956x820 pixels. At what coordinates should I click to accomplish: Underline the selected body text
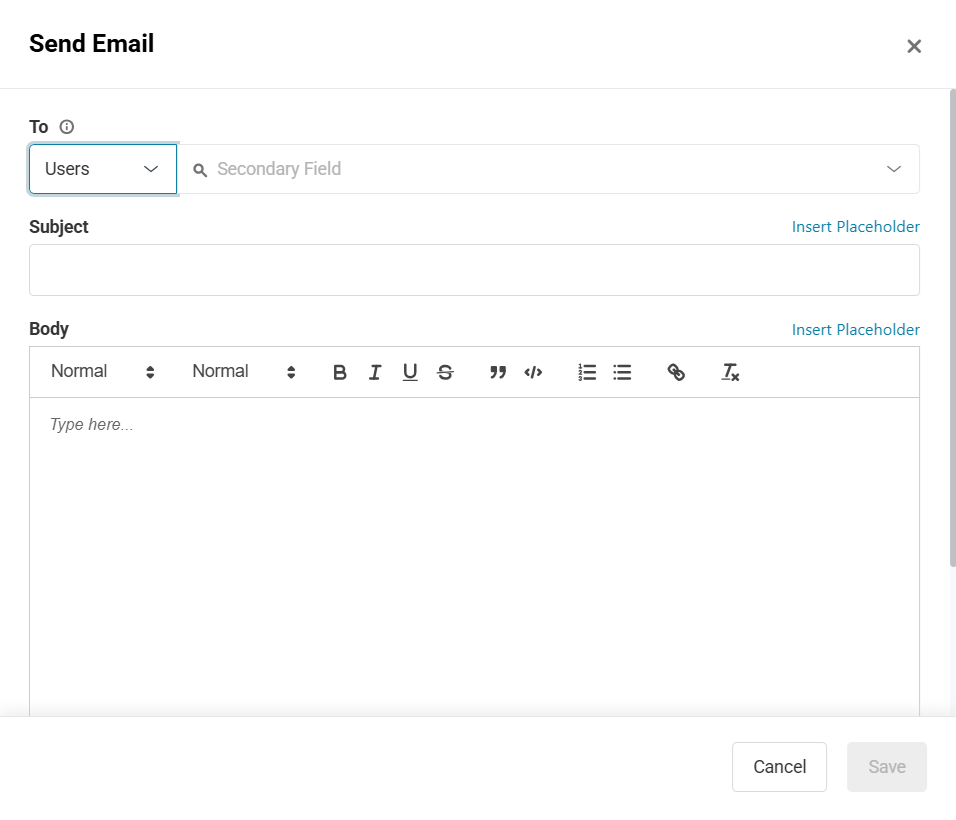[410, 372]
